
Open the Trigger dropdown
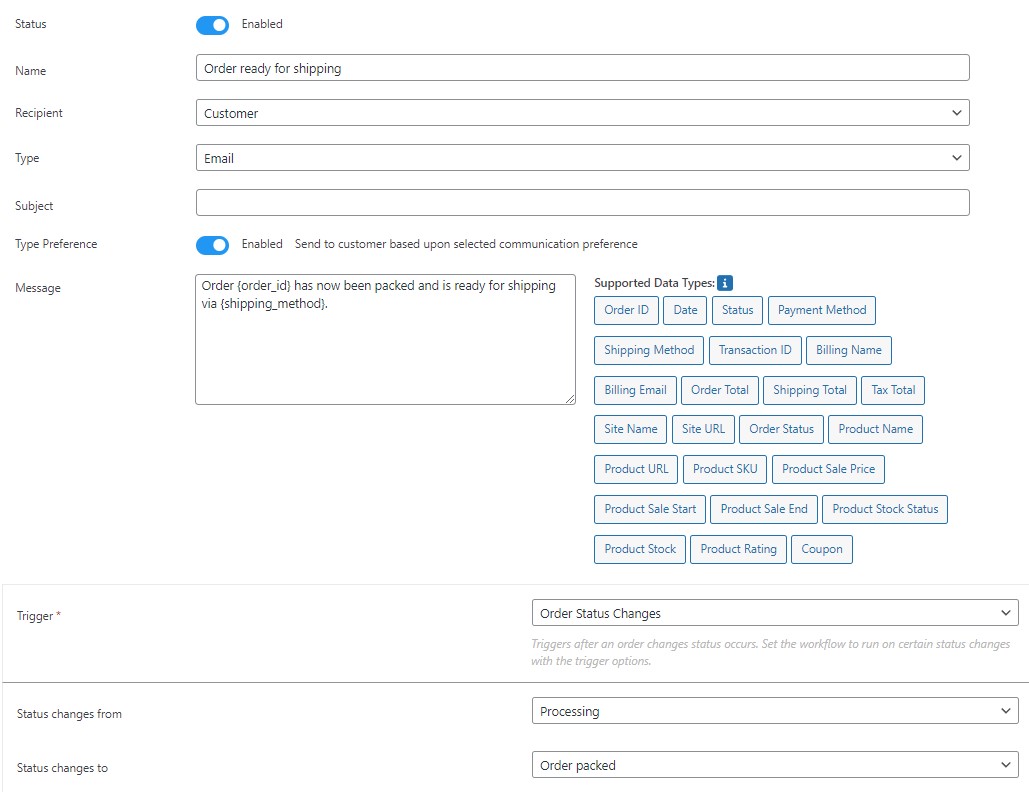[775, 612]
